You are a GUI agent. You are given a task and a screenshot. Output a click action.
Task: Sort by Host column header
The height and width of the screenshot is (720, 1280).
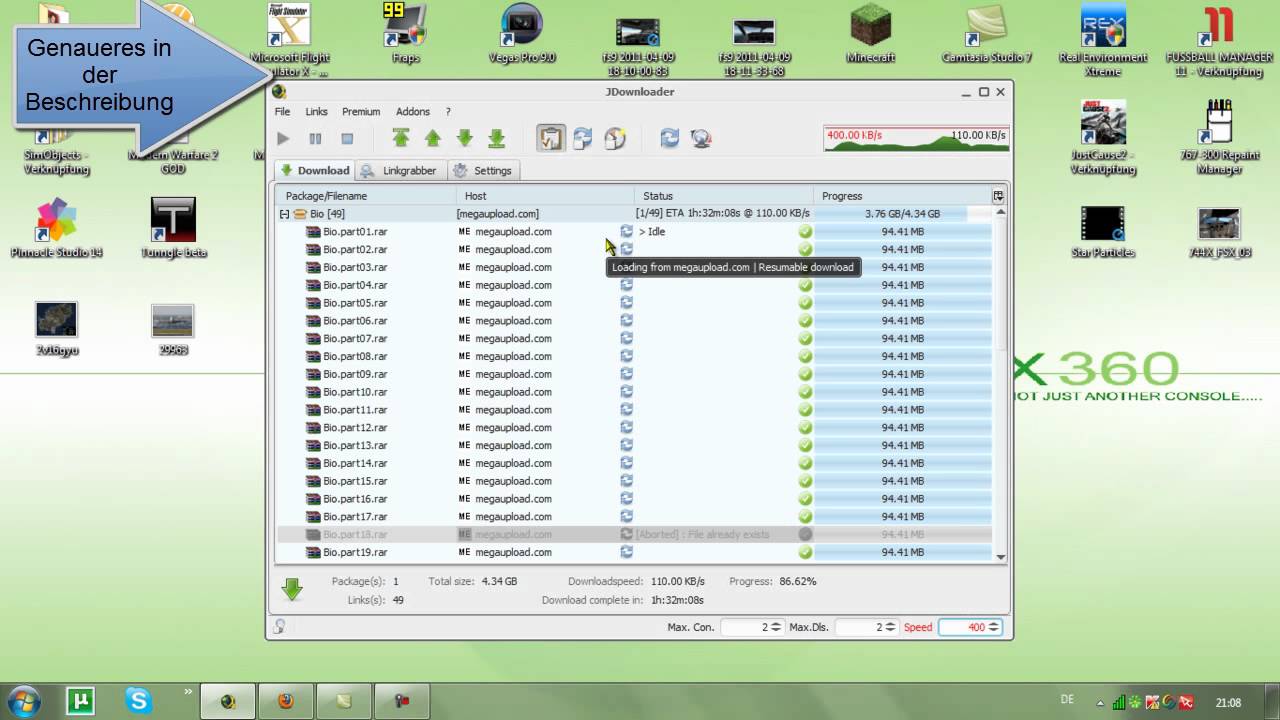pos(545,196)
